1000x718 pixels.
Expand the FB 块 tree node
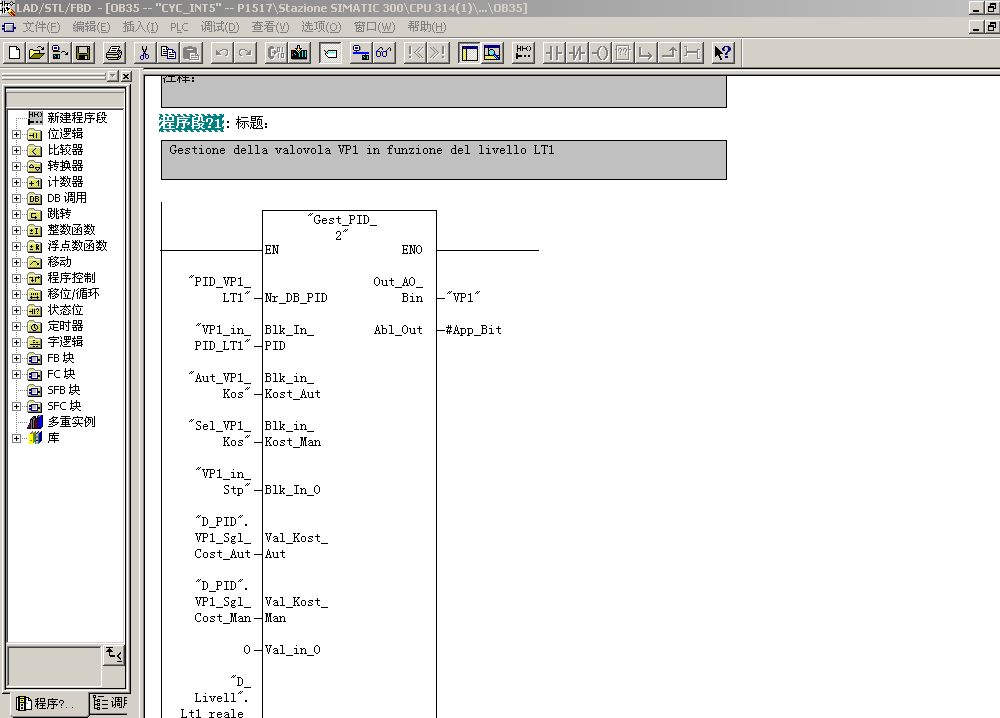click(x=16, y=358)
